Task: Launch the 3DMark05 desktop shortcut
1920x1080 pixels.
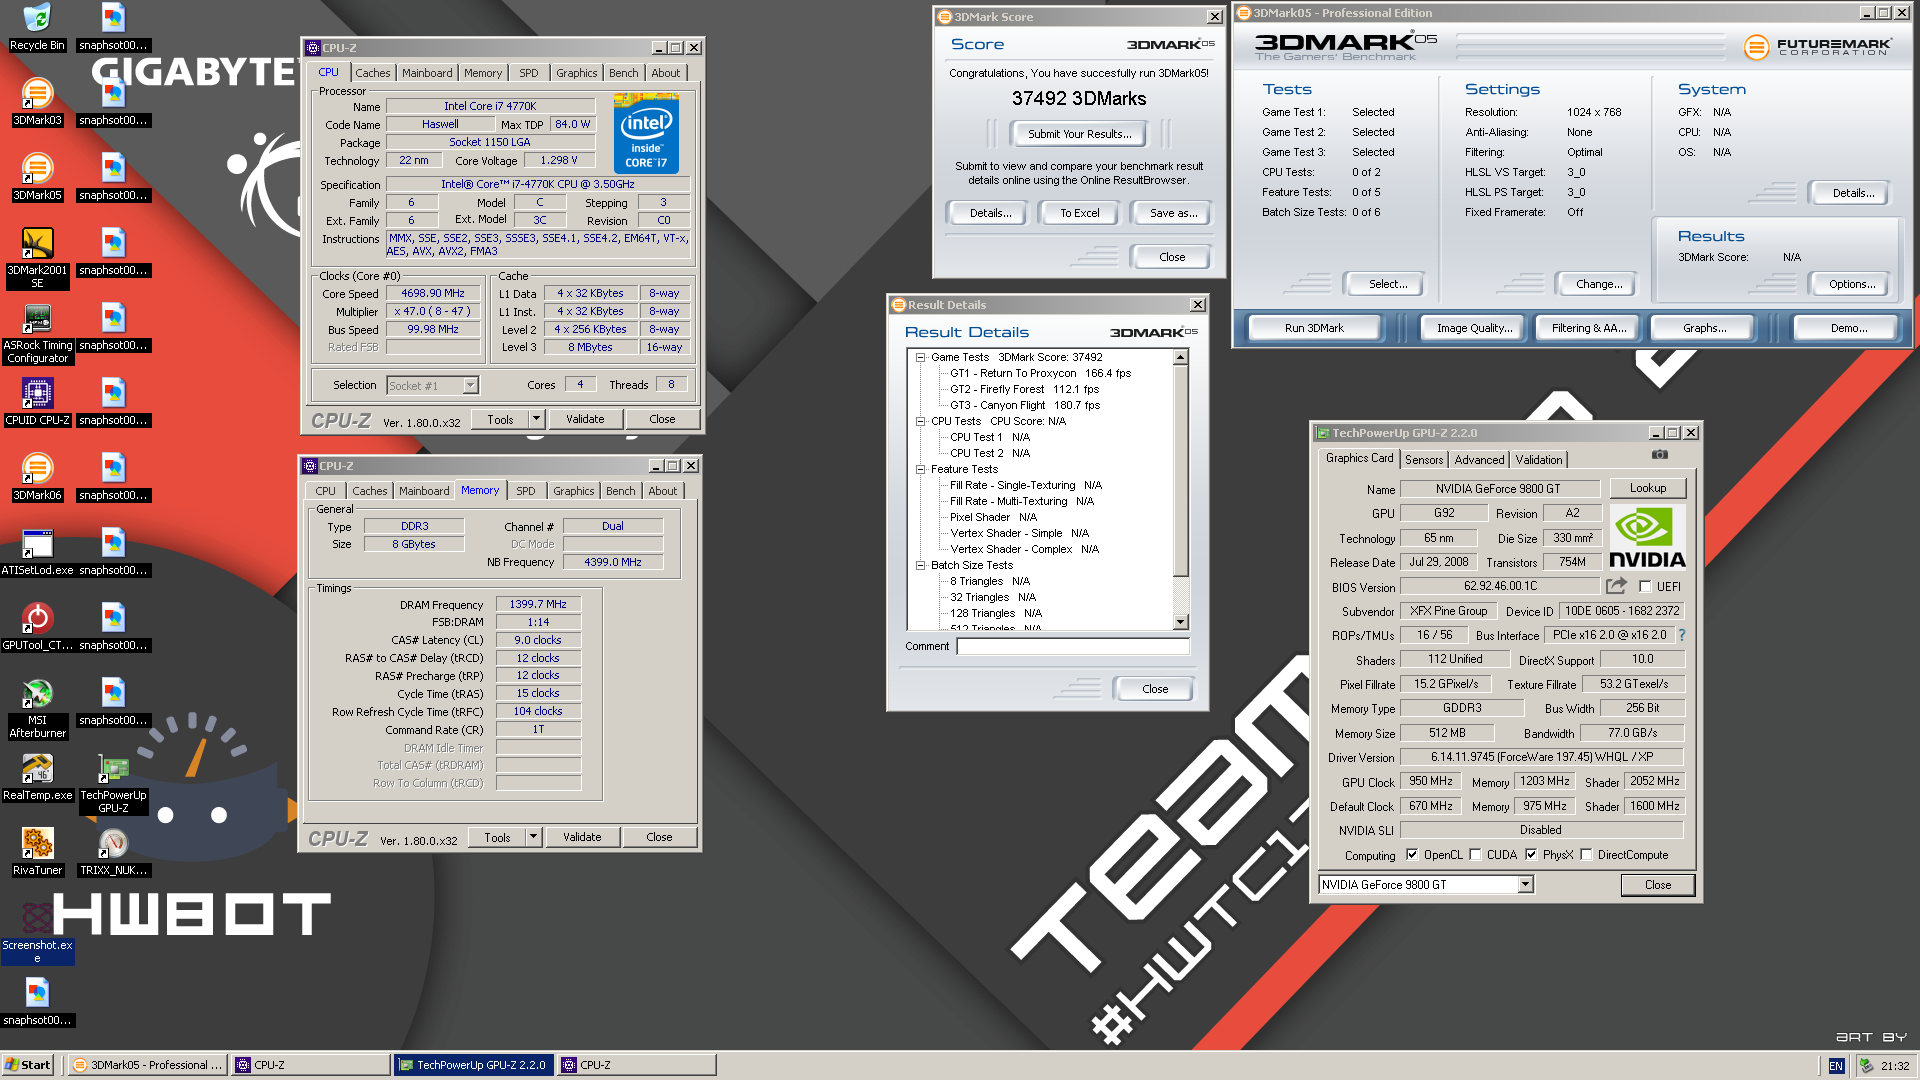Action: coord(37,177)
